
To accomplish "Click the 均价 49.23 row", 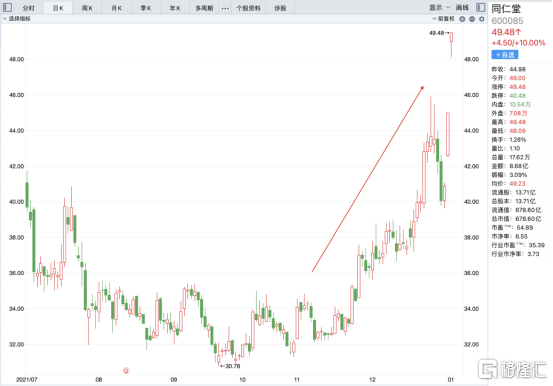I will click(509, 184).
